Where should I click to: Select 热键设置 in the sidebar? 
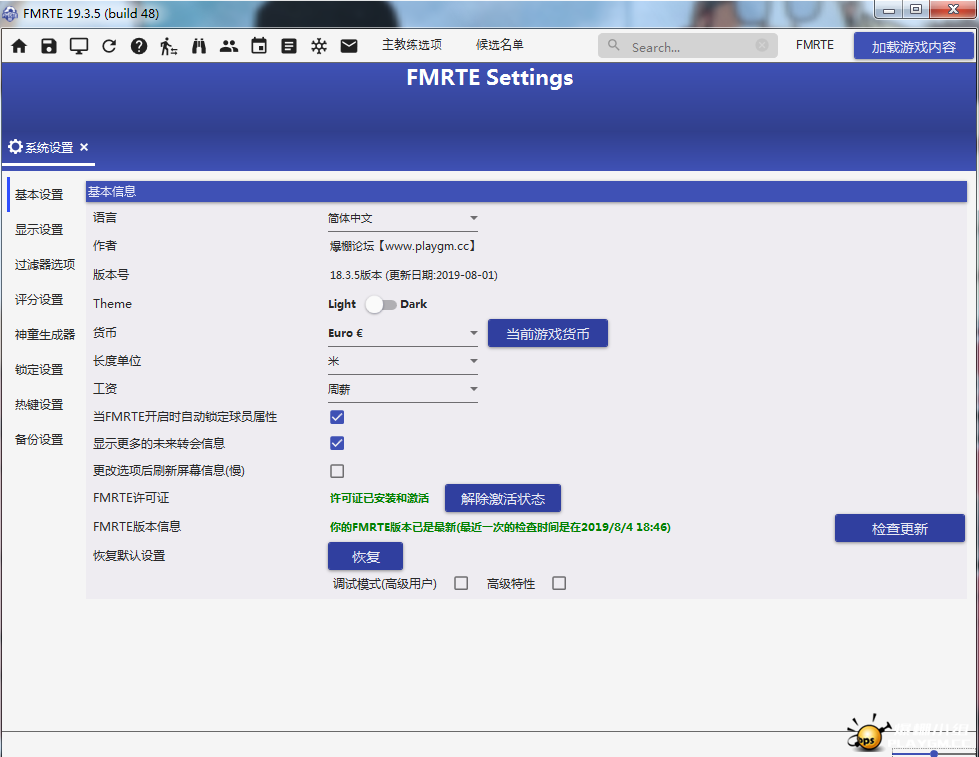click(x=39, y=405)
